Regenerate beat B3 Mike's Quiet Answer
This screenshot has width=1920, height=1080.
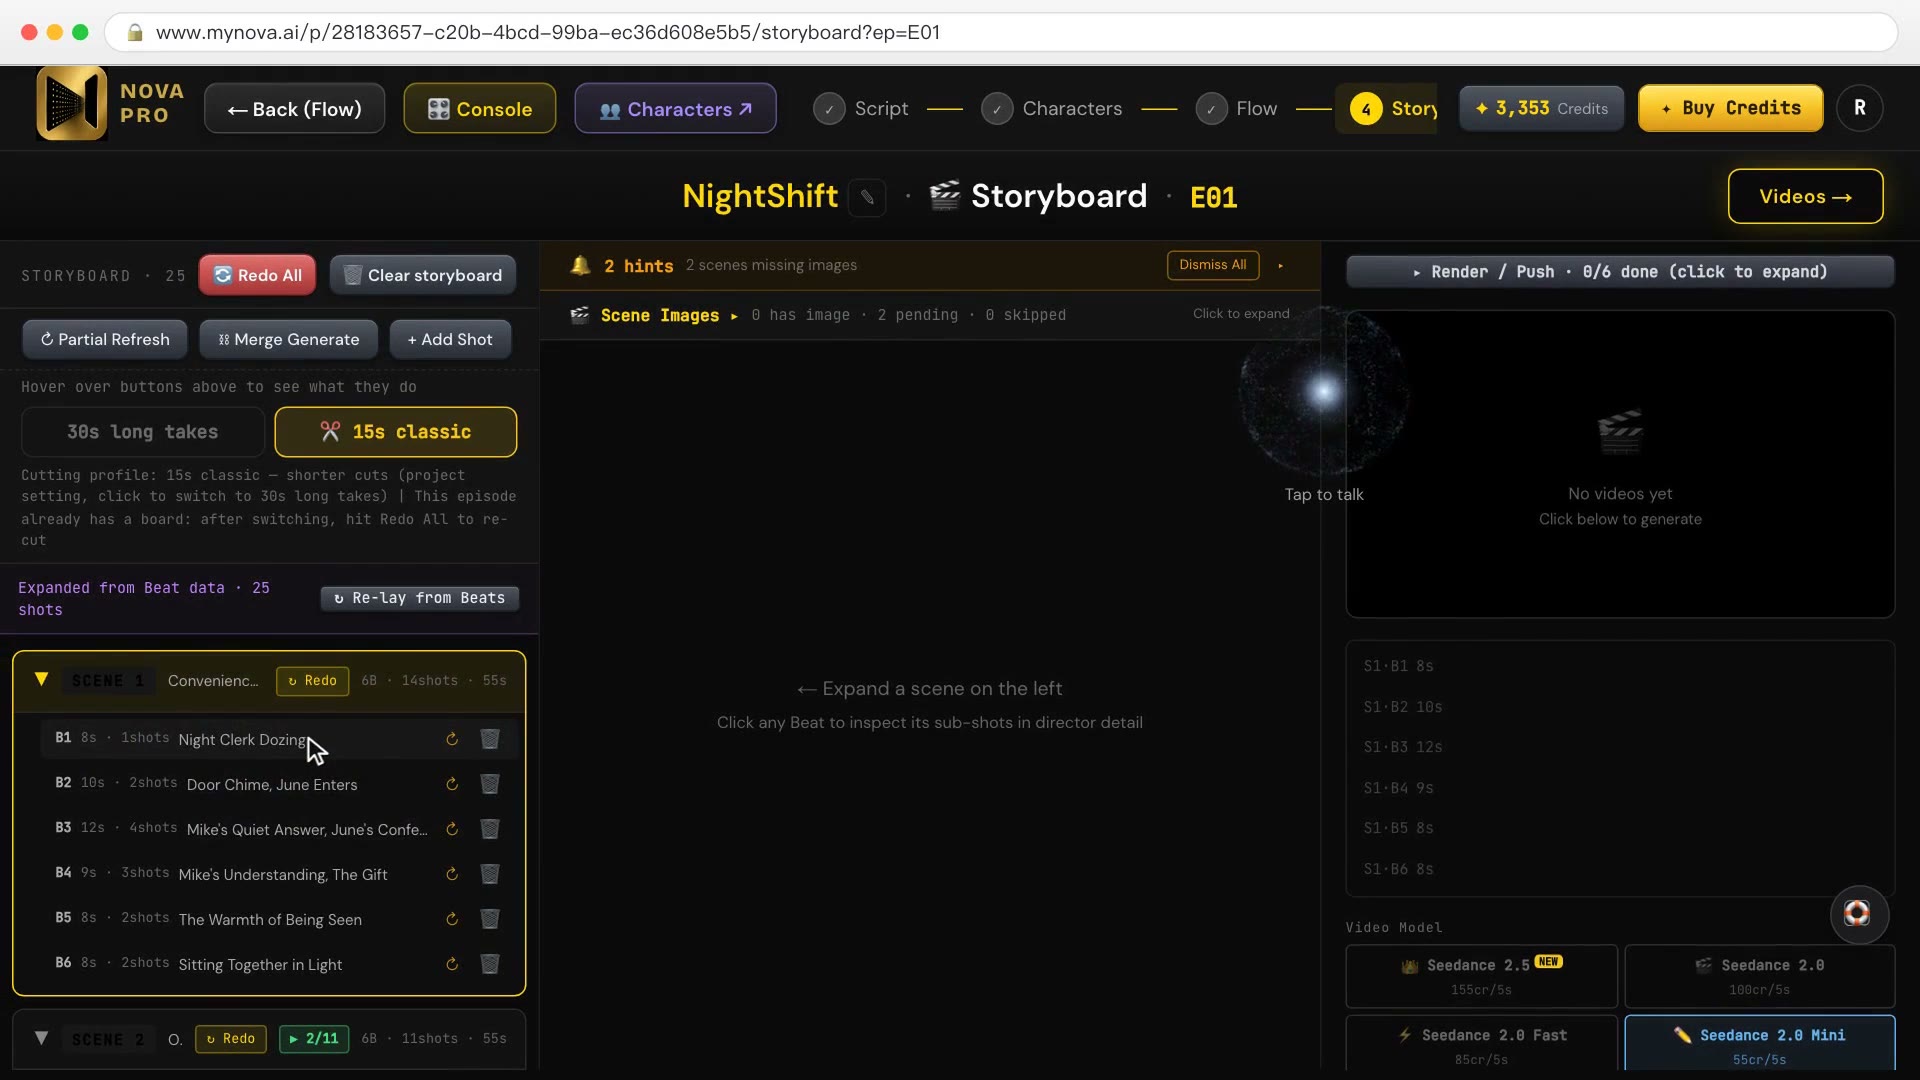(452, 829)
